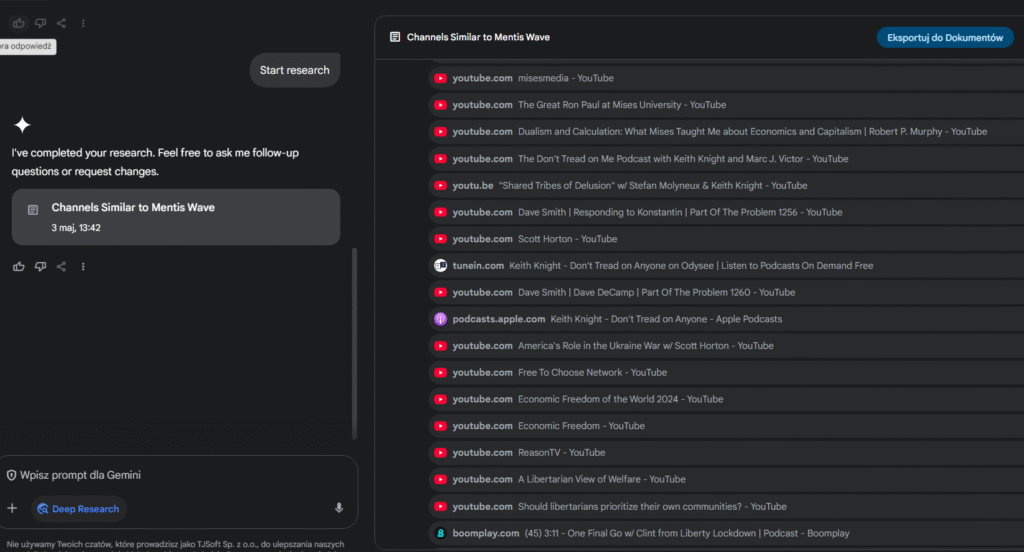Open Dualism and Calculation source link
This screenshot has width=1024, height=552.
(726, 132)
